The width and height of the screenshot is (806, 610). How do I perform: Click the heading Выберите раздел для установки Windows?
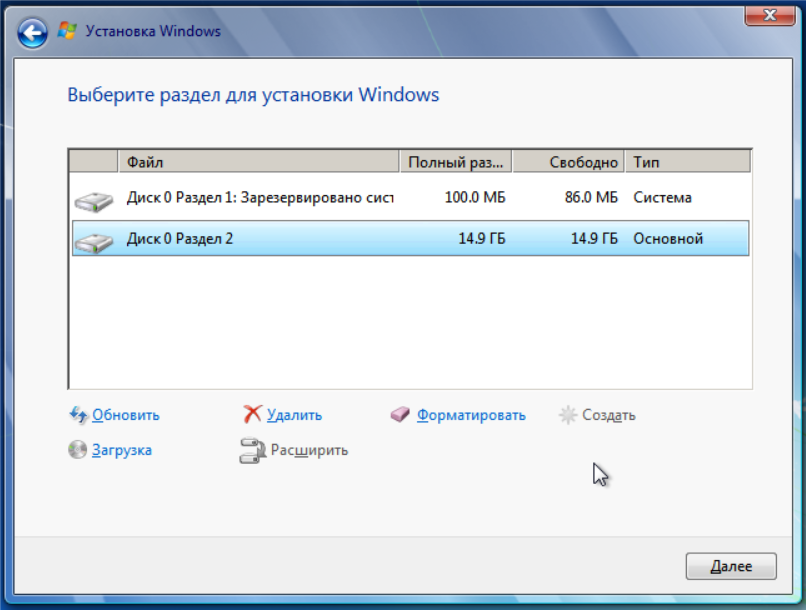tap(253, 96)
